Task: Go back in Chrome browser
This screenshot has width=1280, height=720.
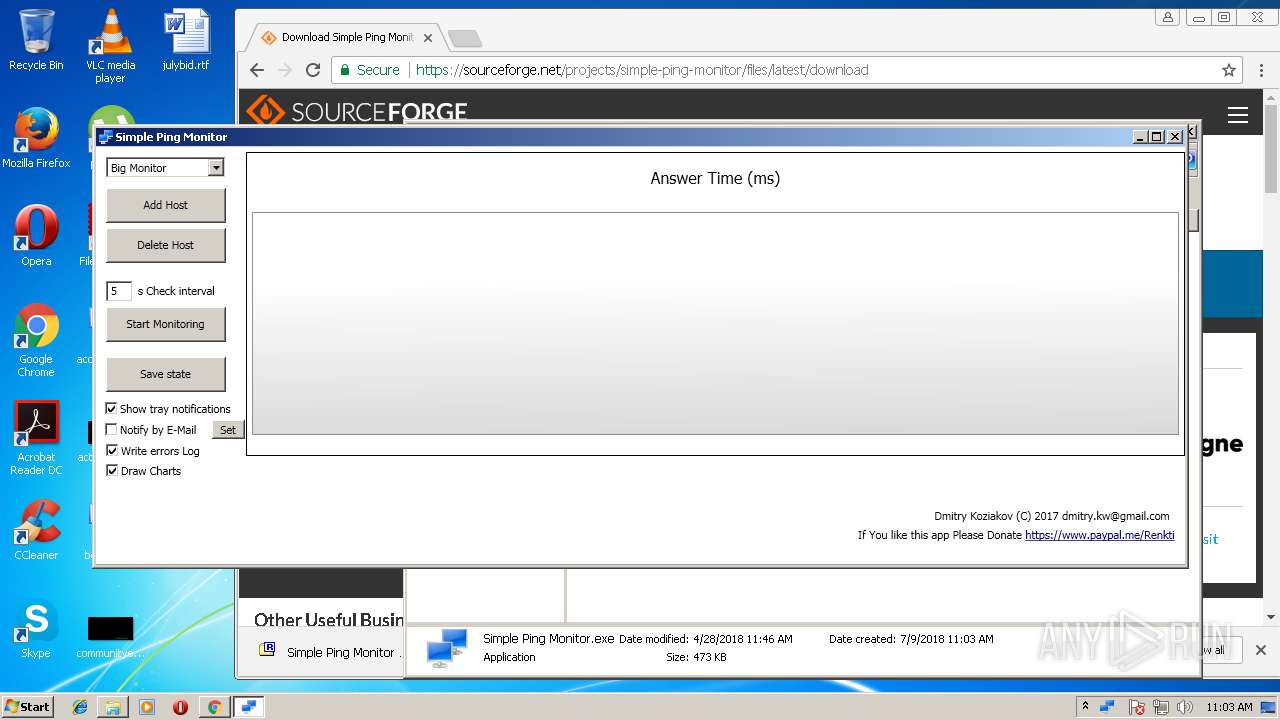Action: tap(257, 70)
